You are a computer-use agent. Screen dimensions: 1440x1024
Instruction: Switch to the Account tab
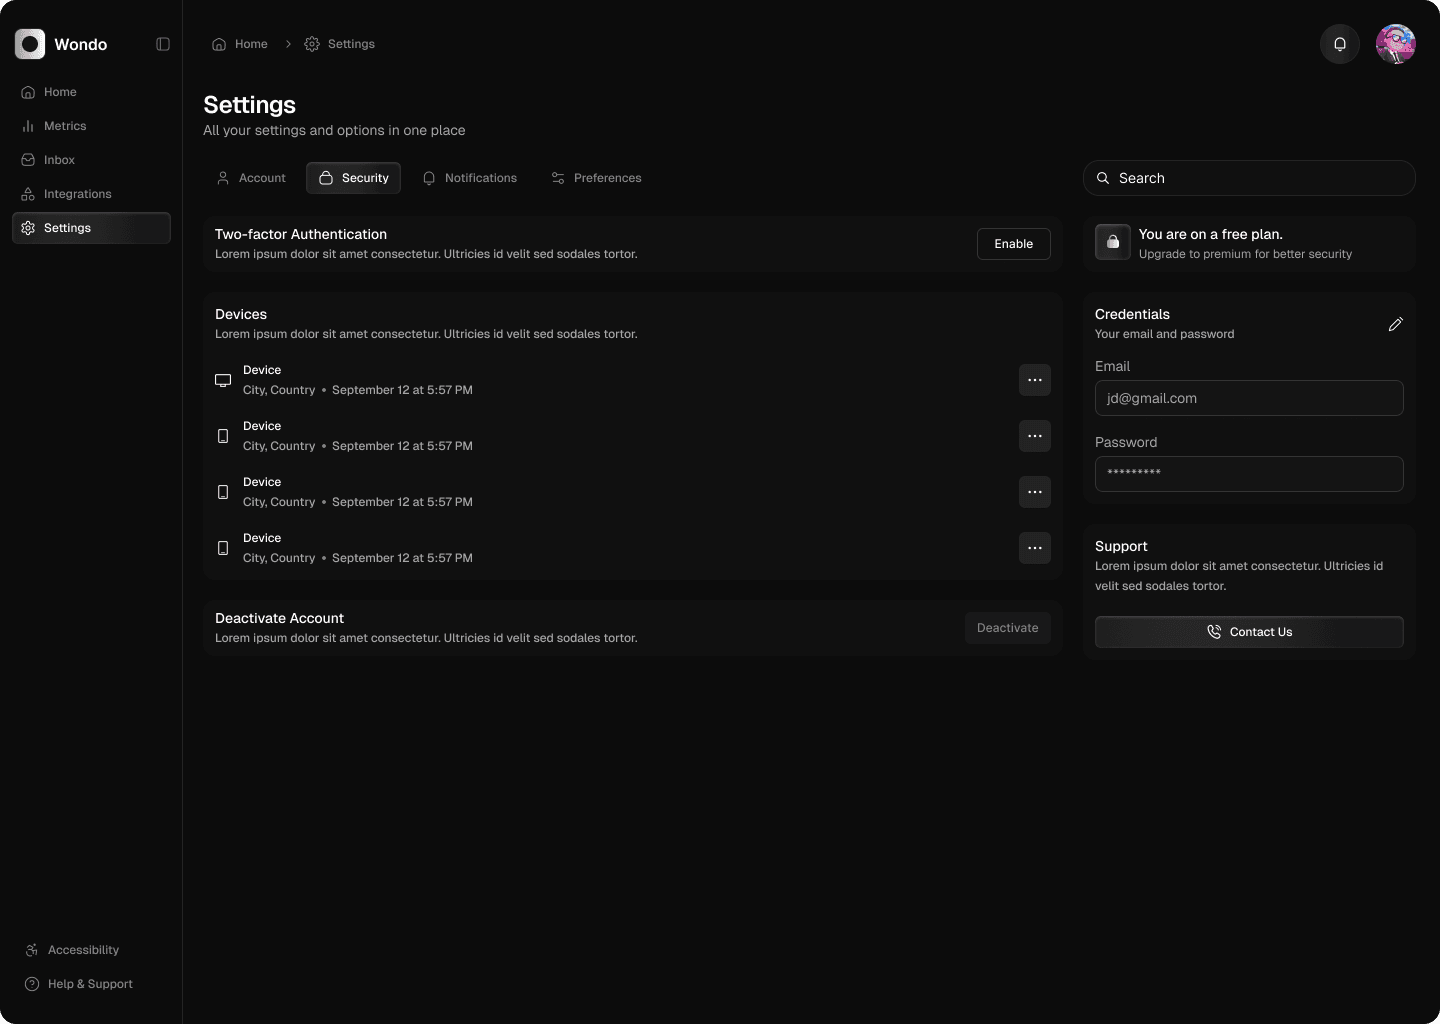[252, 178]
